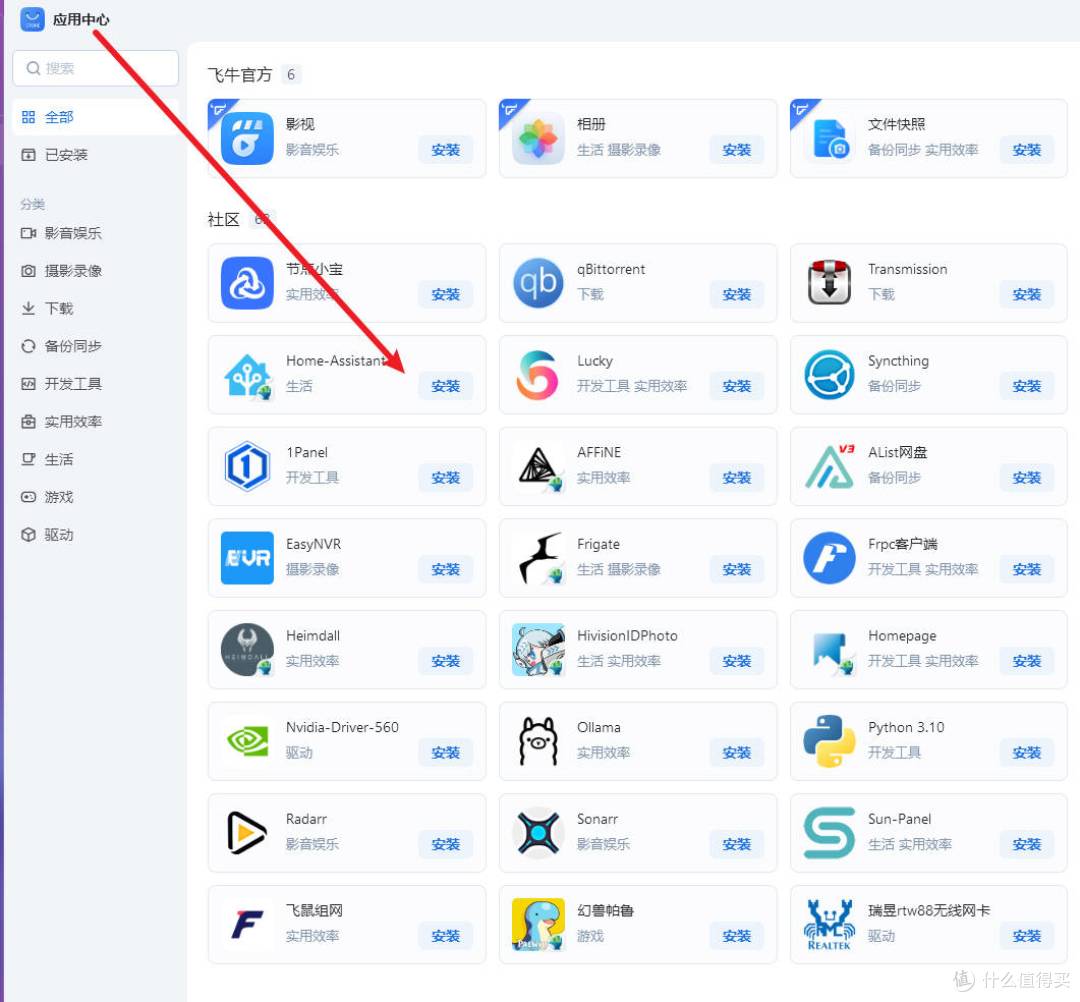Click the 幻兽帕鲁 game icon
The width and height of the screenshot is (1080, 1002).
[x=538, y=924]
